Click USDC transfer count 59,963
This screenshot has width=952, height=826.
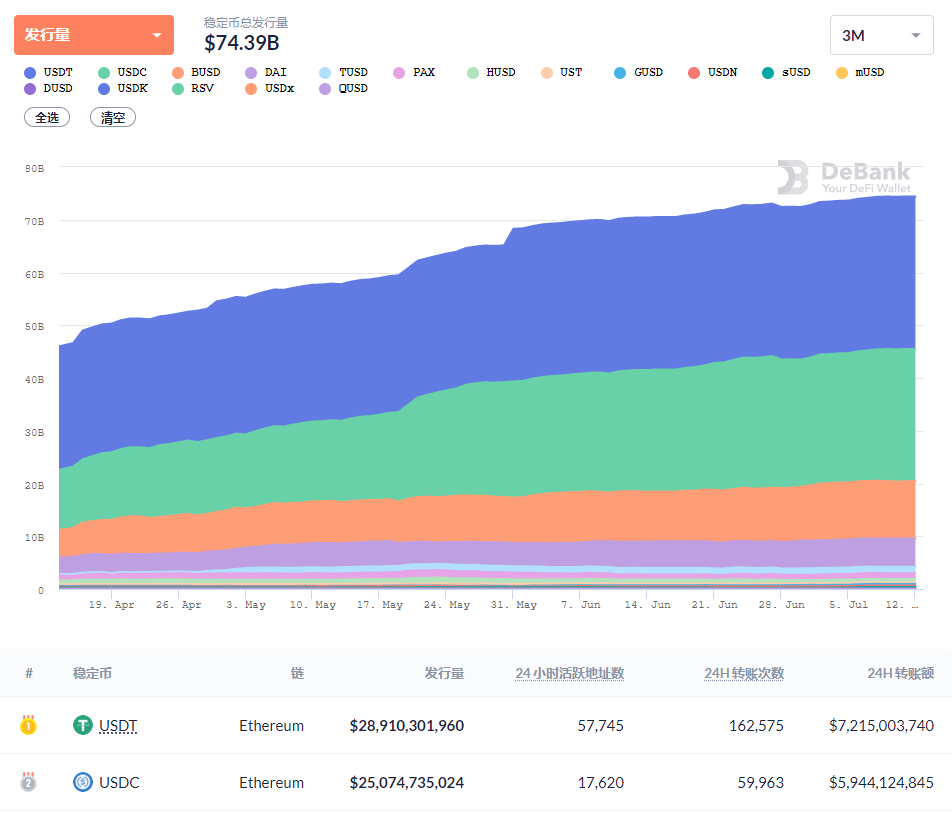(761, 782)
